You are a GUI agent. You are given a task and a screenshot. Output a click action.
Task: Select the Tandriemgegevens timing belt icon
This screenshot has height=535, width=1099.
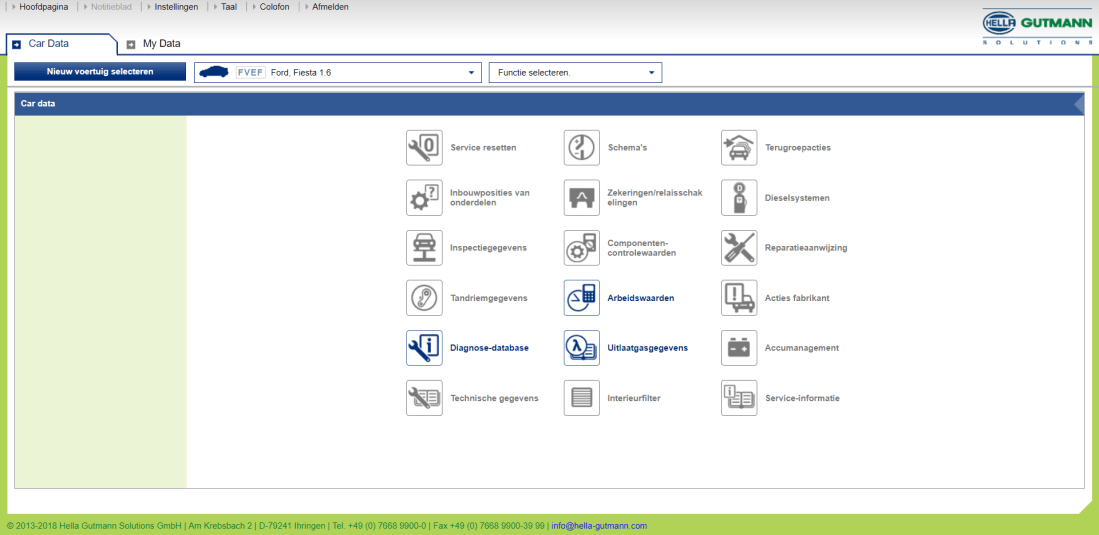coord(424,298)
